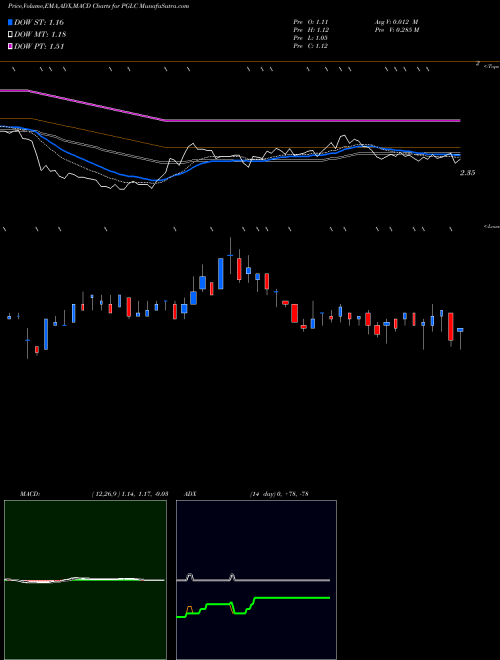This screenshot has height=660, width=500.
Task: Click the 'ADX' panel heading
Action: pos(190,494)
